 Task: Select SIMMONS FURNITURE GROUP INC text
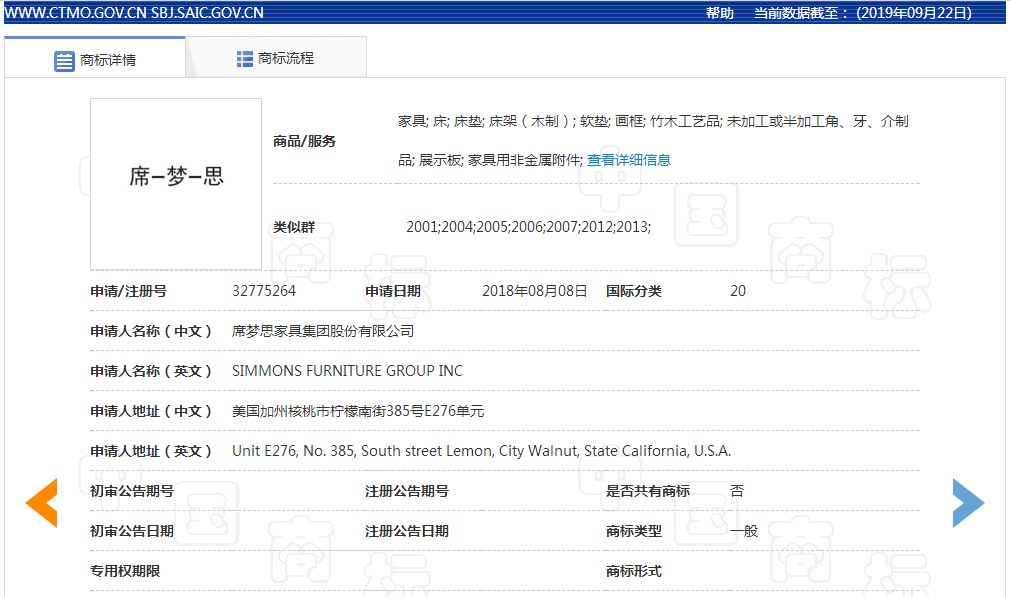click(x=348, y=371)
